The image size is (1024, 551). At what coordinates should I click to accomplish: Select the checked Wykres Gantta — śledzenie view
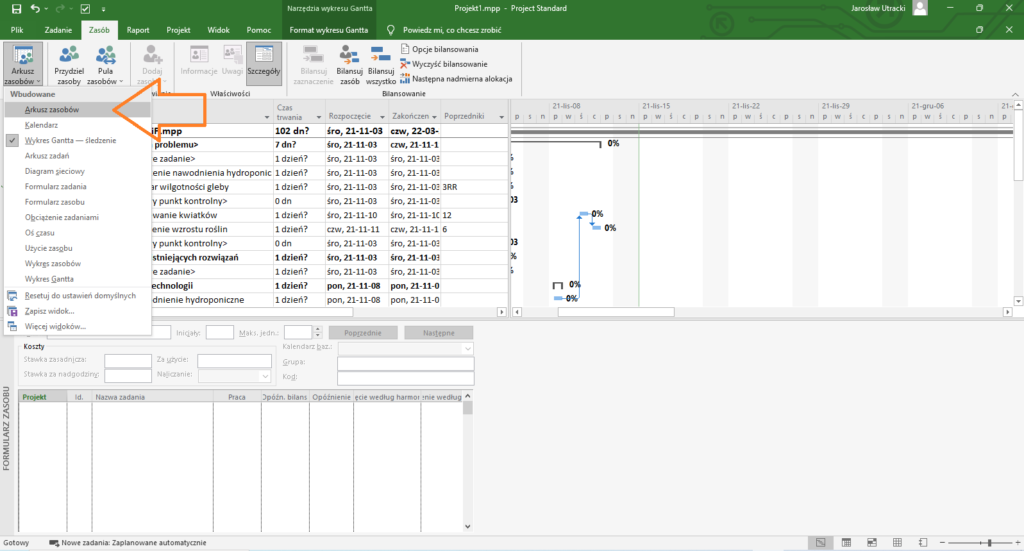coord(68,141)
